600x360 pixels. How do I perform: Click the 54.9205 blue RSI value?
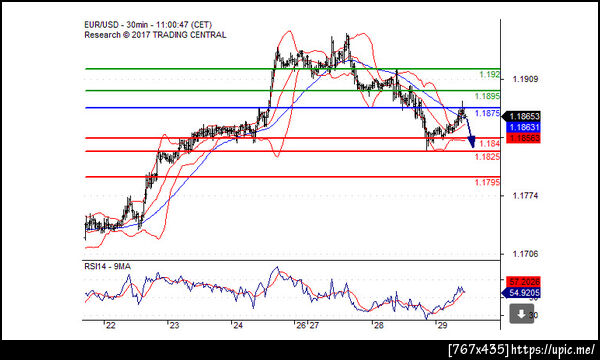click(521, 293)
